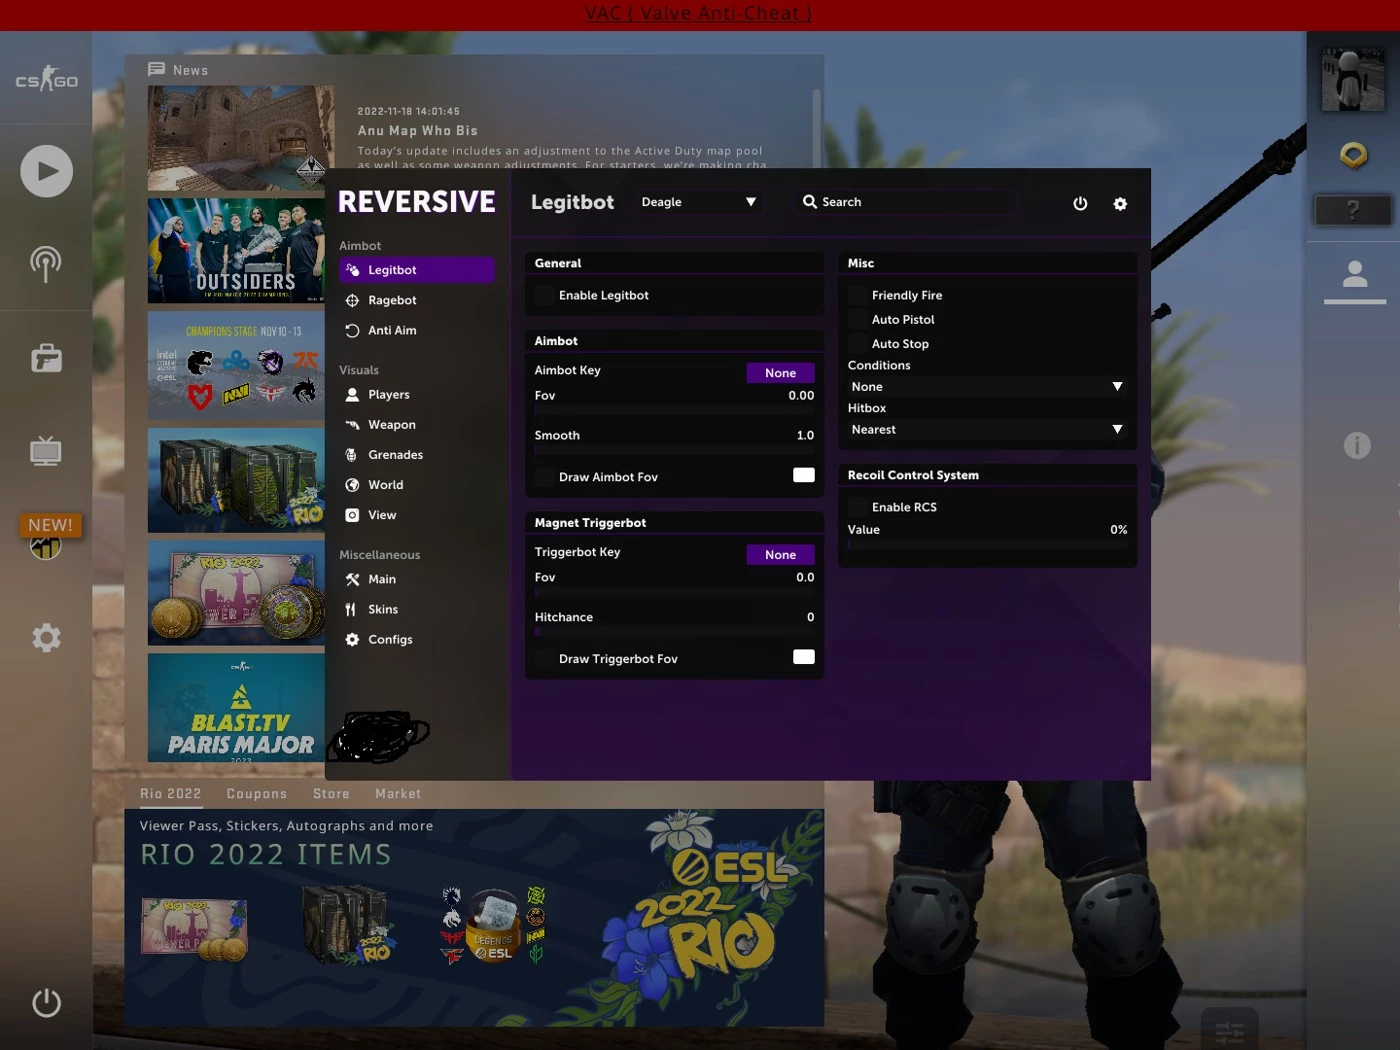Screen dimensions: 1400x1050
Task: Adjust the Hitchance slider
Action: (x=675, y=632)
